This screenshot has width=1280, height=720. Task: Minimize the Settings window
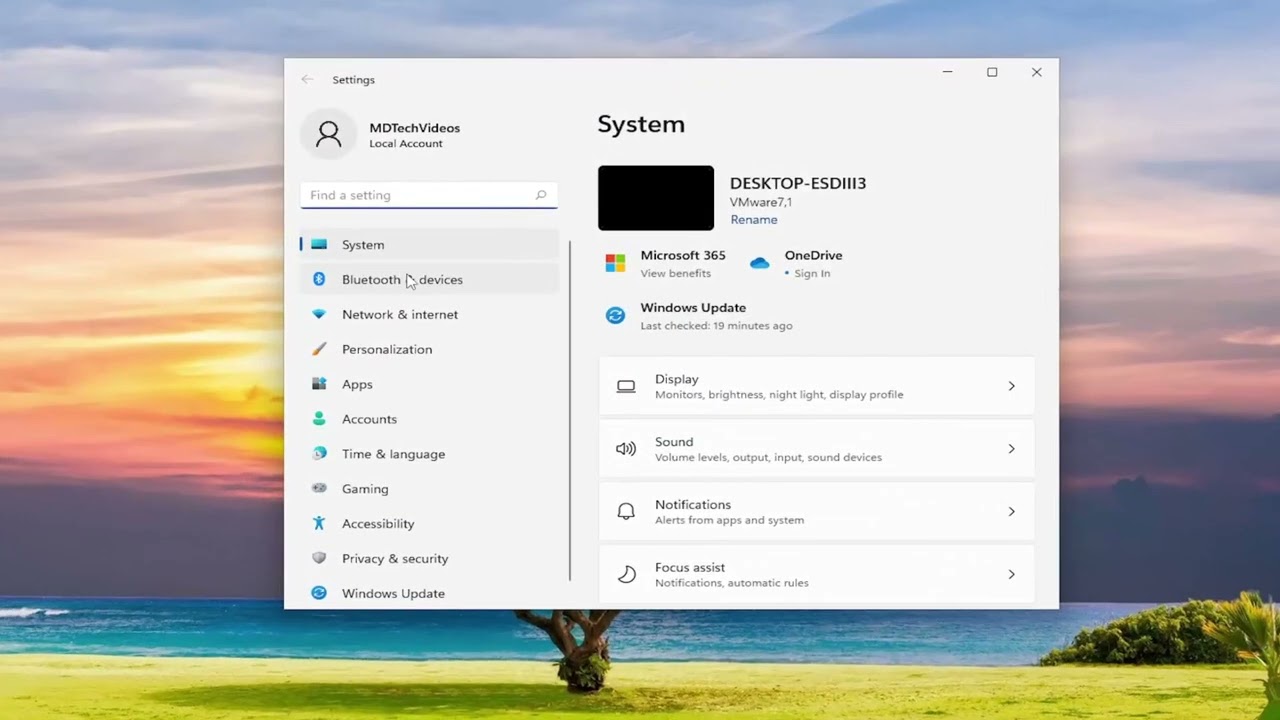click(947, 72)
